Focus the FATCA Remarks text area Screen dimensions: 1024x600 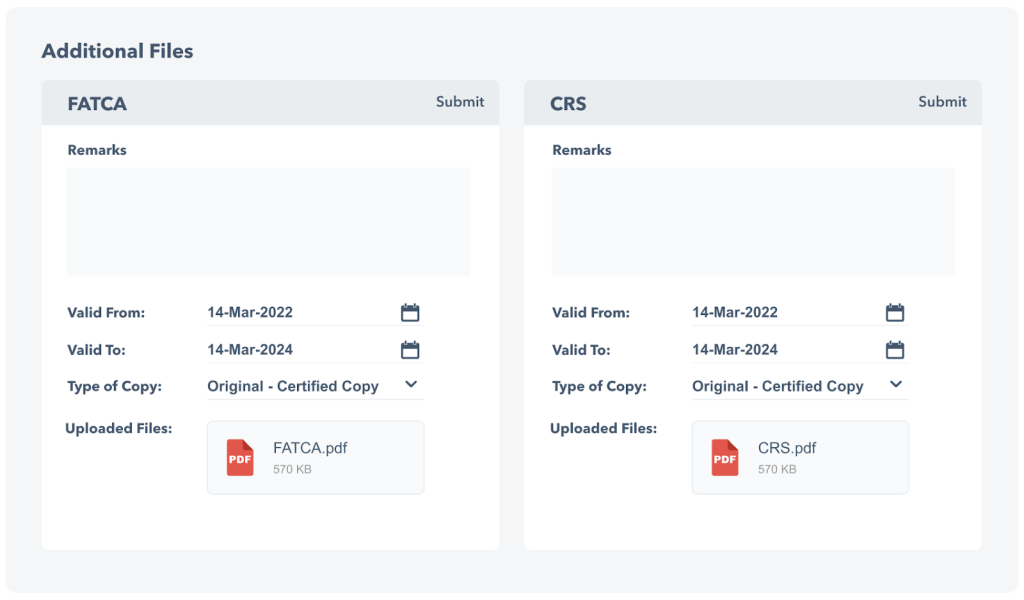tap(268, 222)
